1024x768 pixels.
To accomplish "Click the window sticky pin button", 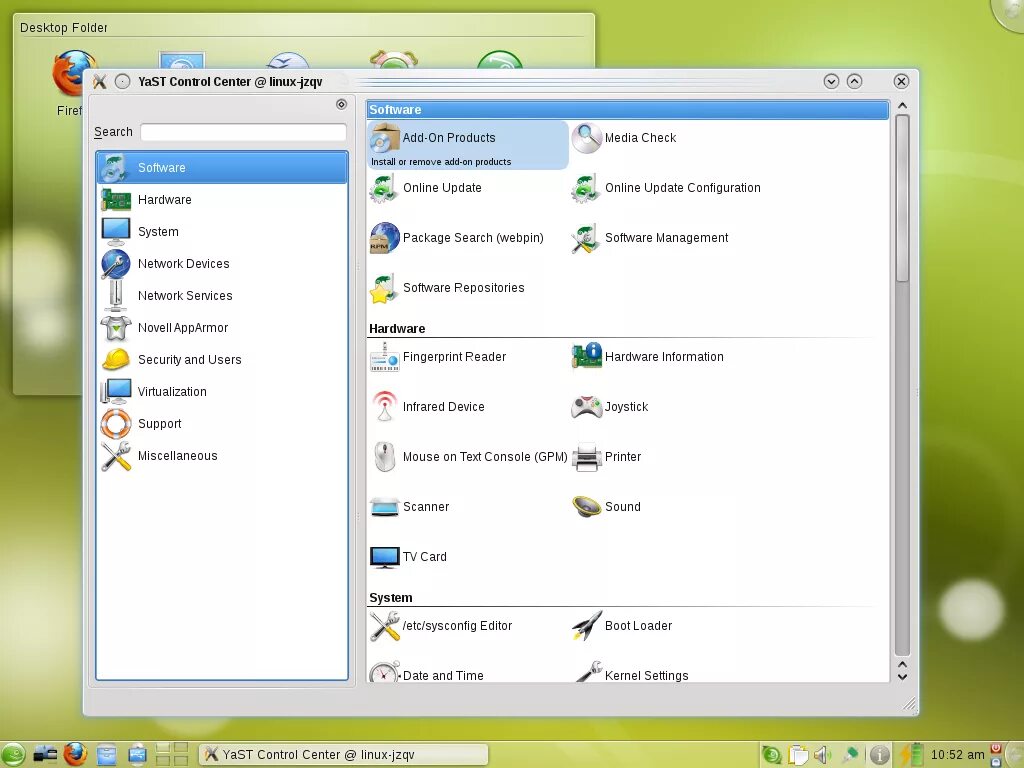I will (122, 82).
